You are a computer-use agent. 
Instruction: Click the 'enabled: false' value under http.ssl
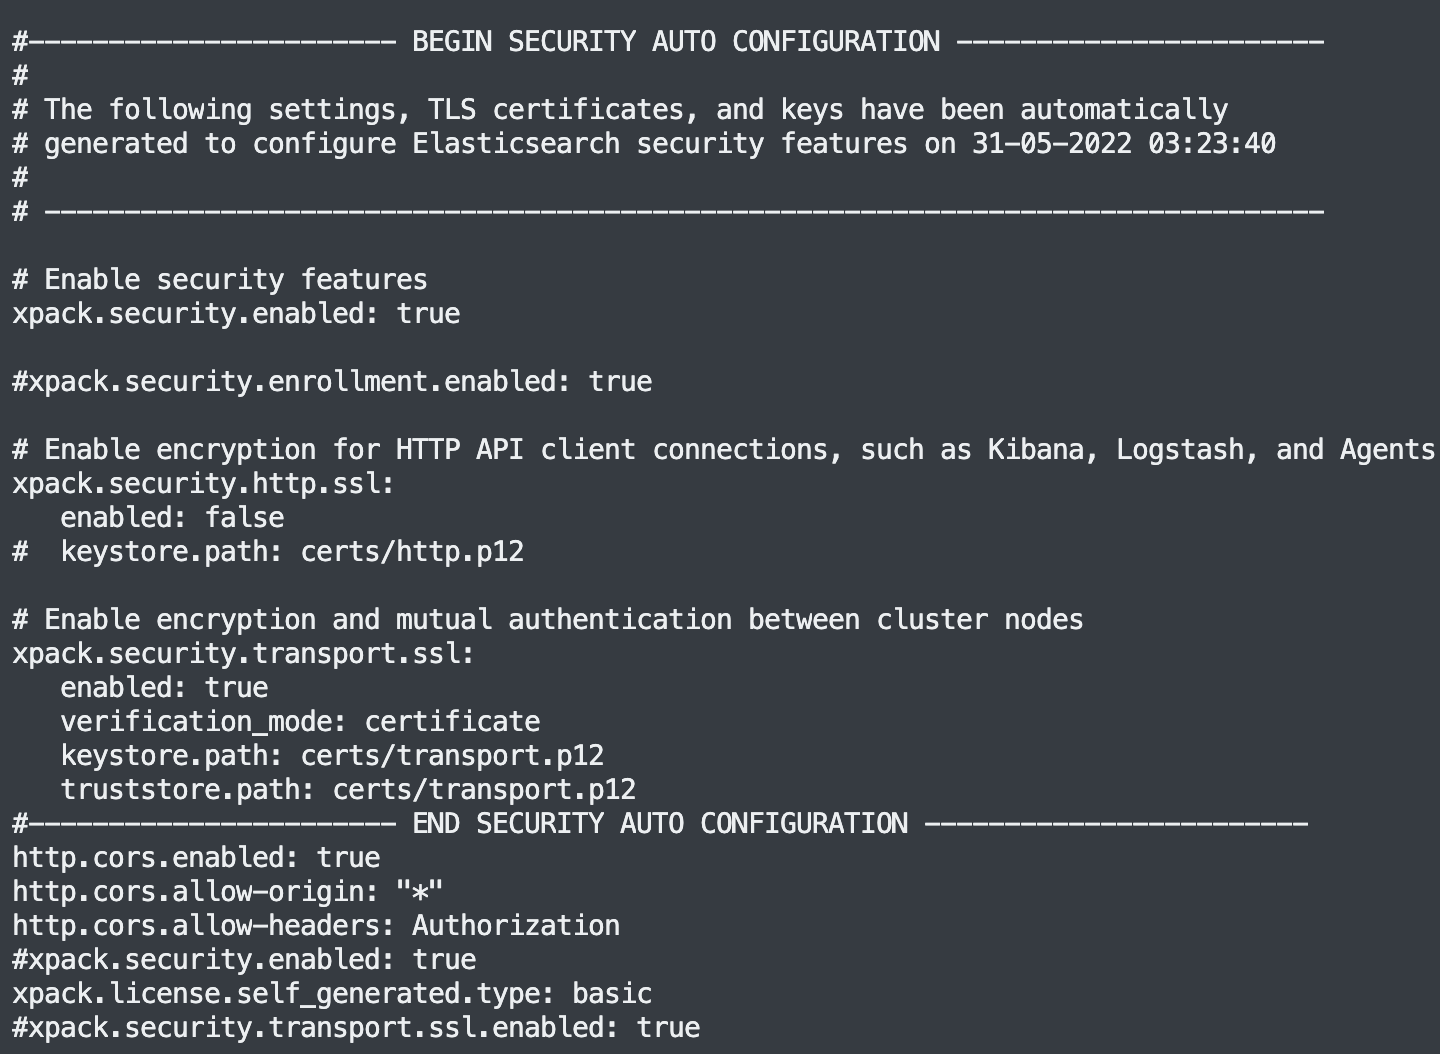(172, 518)
